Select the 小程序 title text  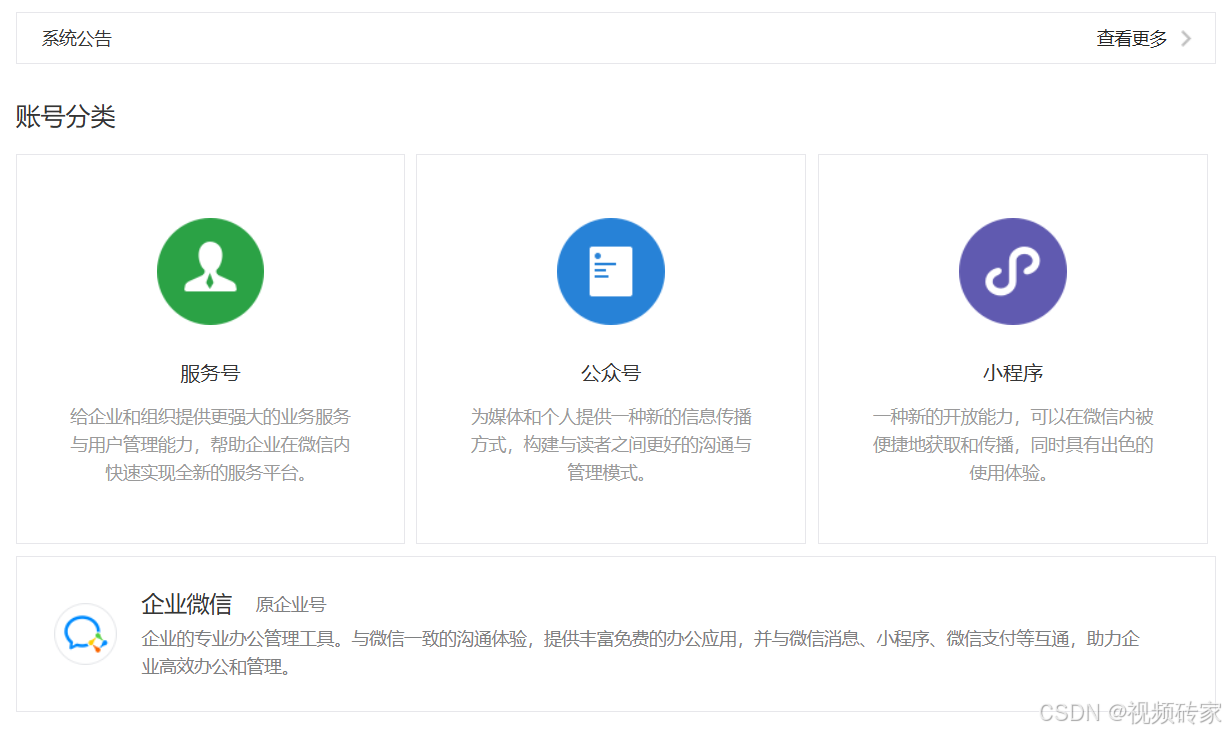[x=1013, y=374]
